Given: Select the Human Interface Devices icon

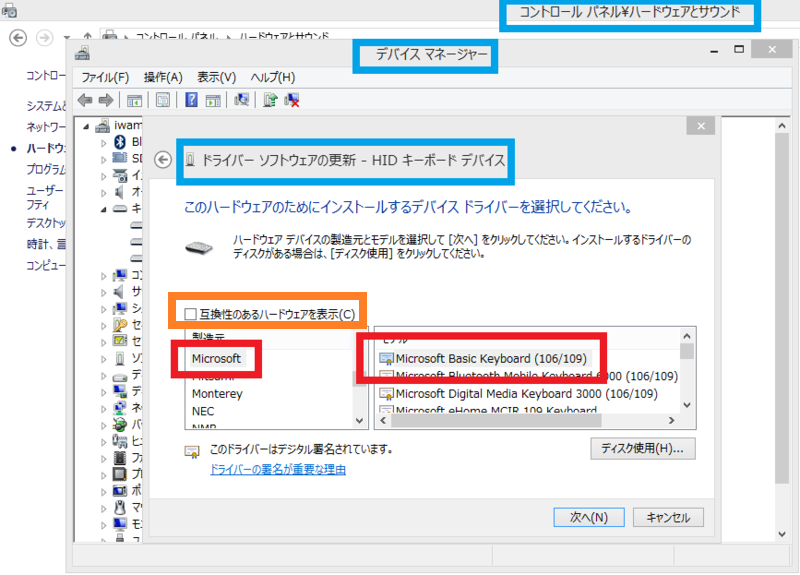Looking at the screenshot, I should pos(120,441).
